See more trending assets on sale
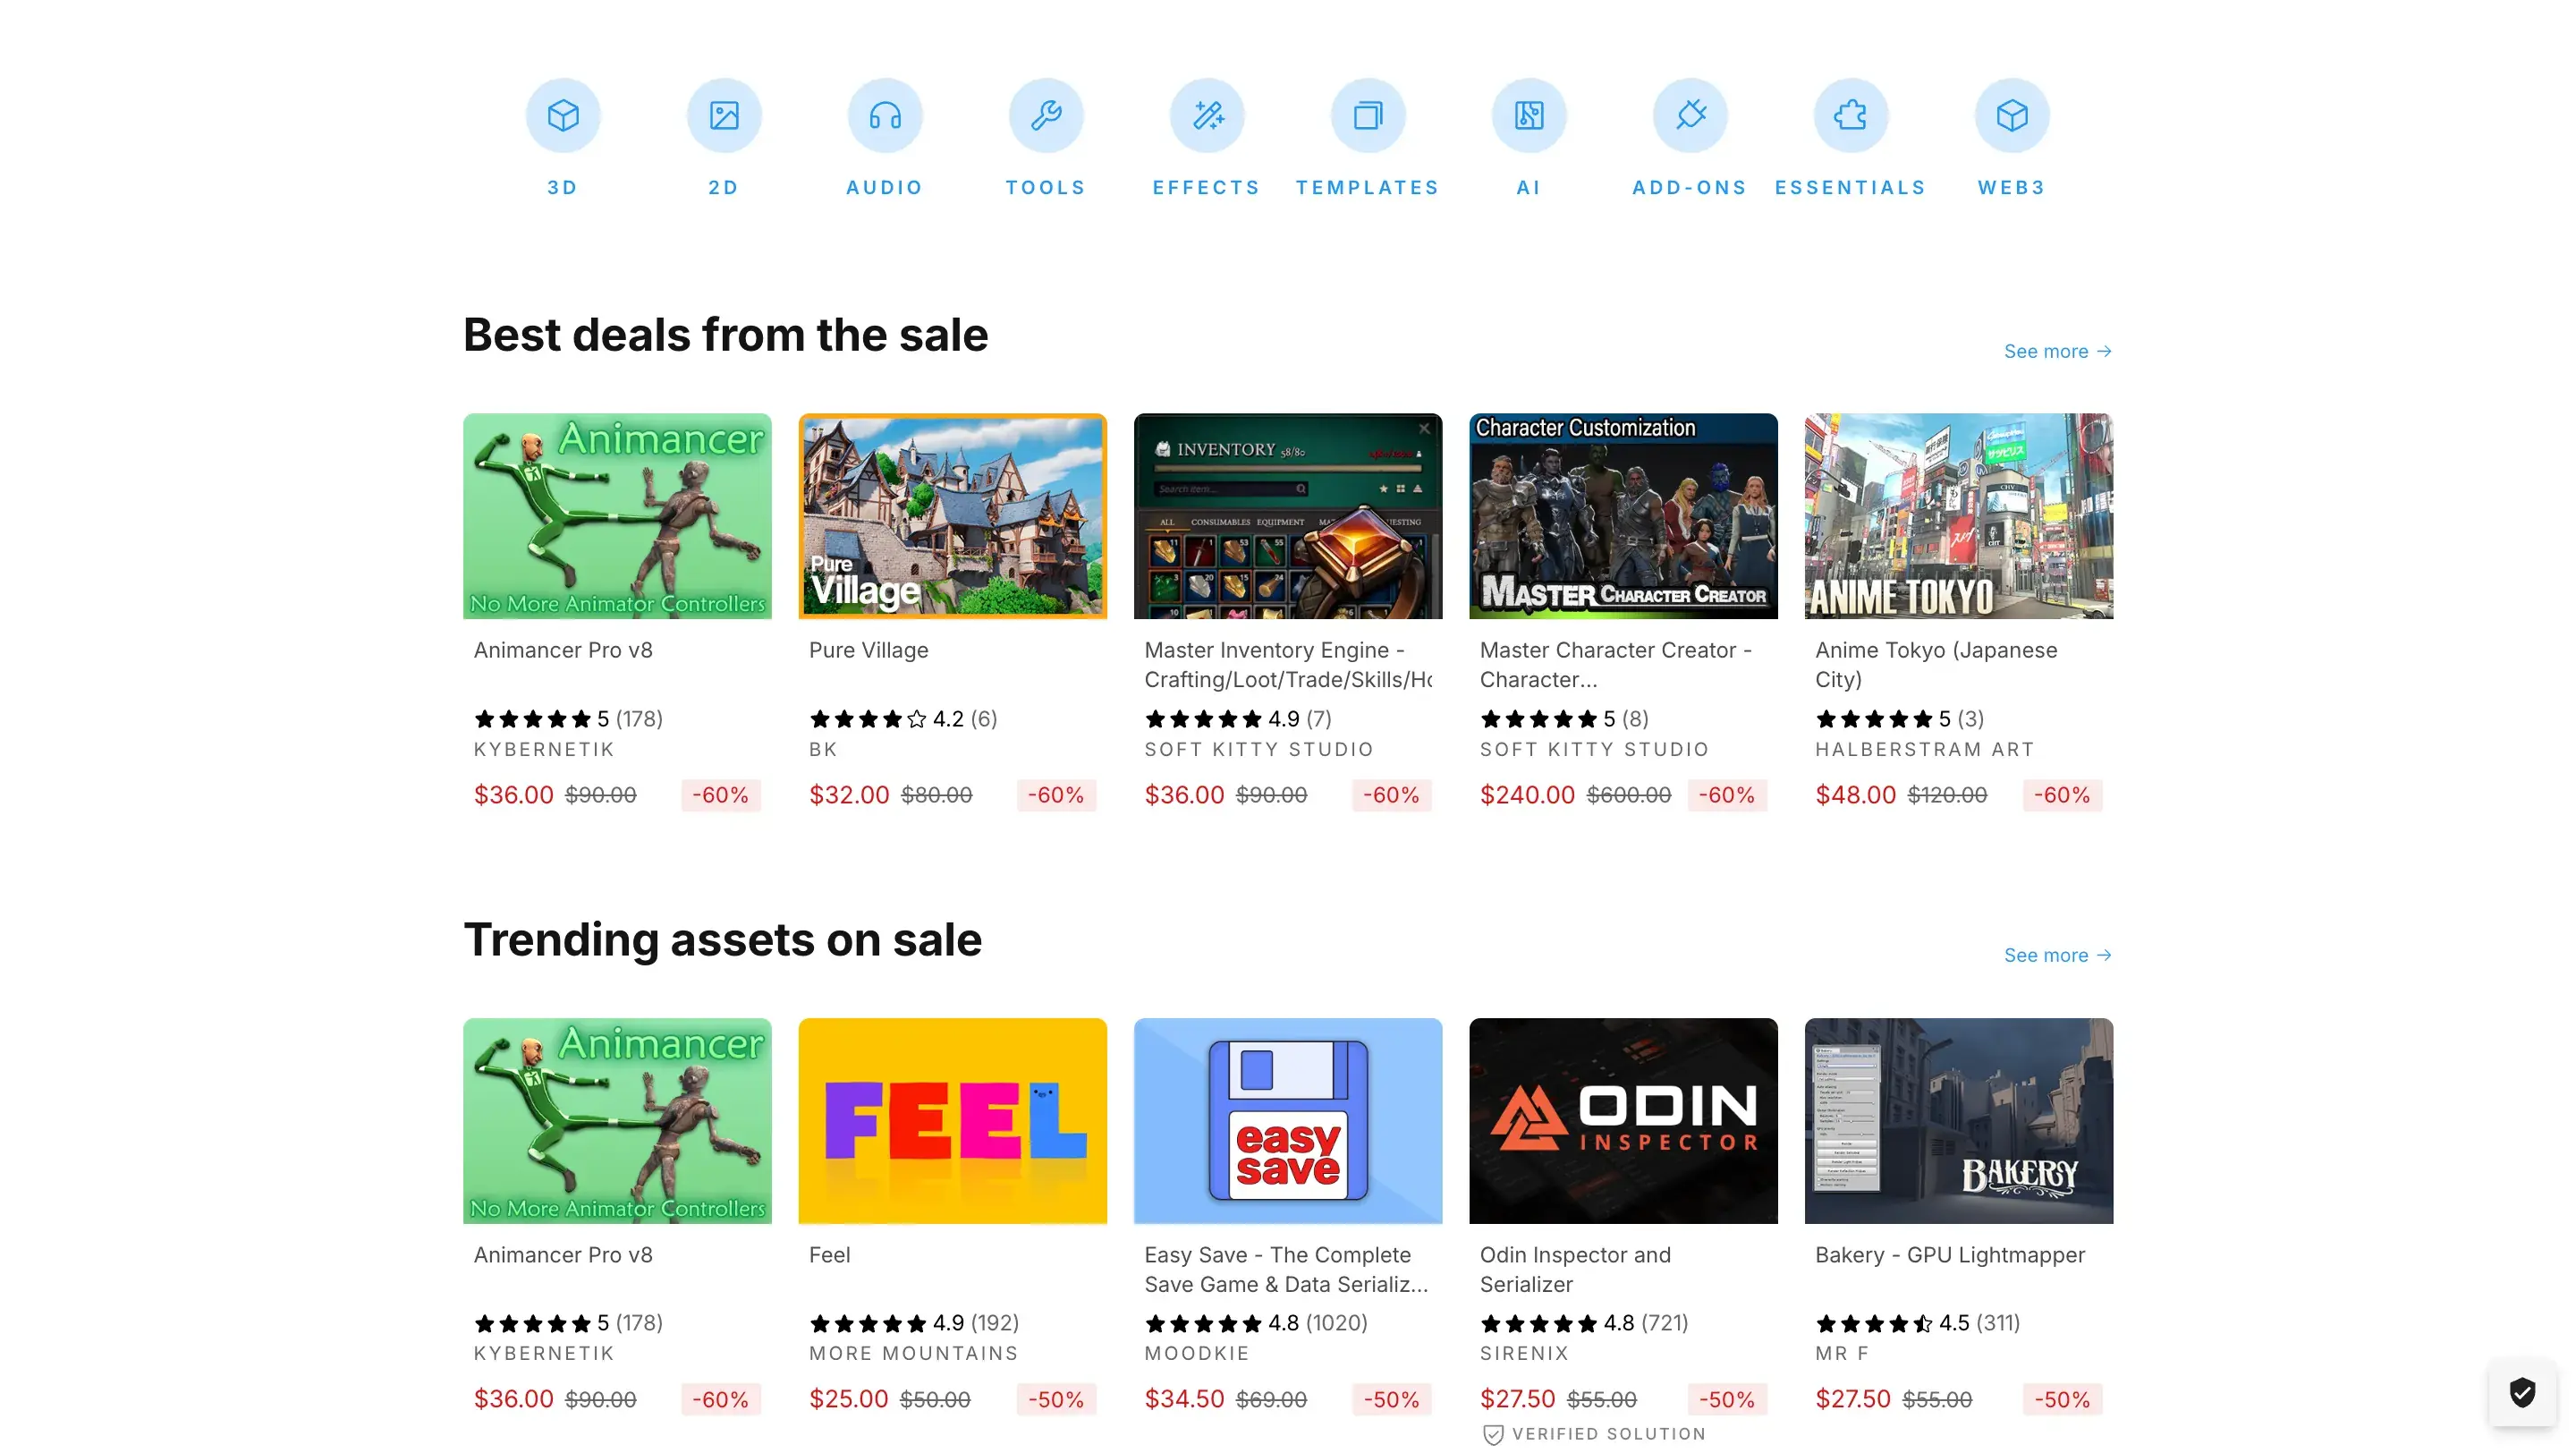 pyautogui.click(x=2057, y=955)
